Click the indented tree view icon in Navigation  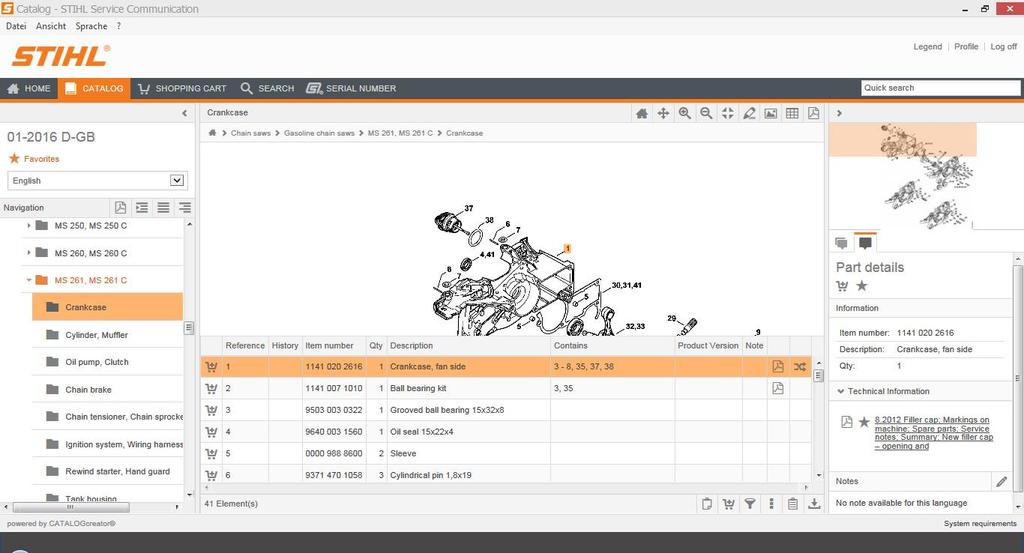142,208
